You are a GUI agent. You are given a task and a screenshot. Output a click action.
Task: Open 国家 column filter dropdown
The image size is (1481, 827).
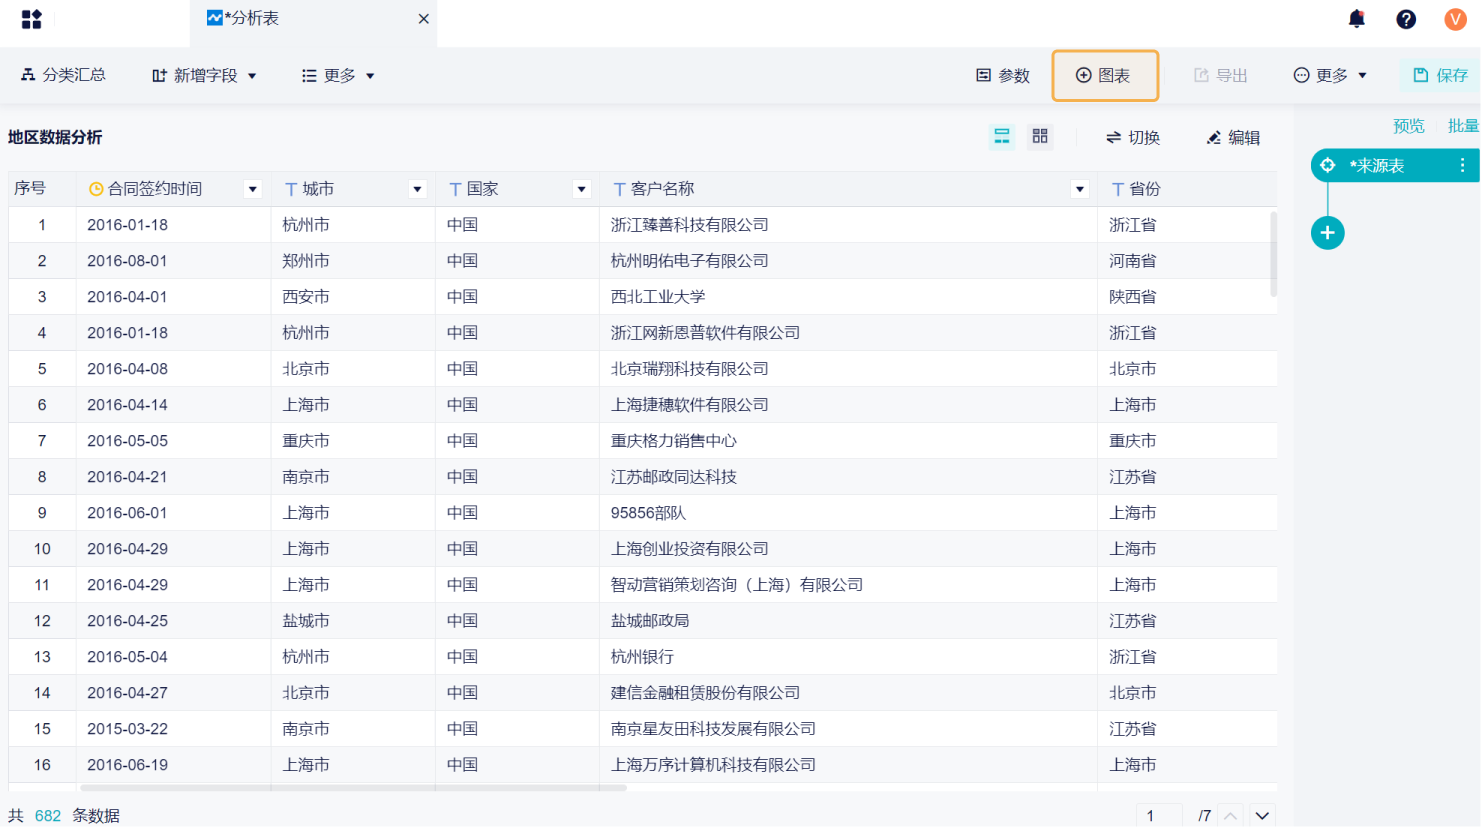581,189
